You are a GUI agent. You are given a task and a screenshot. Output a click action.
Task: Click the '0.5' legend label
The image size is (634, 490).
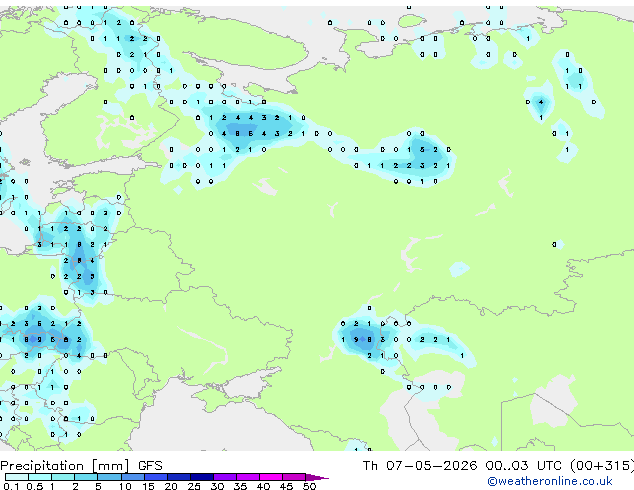coord(35,486)
